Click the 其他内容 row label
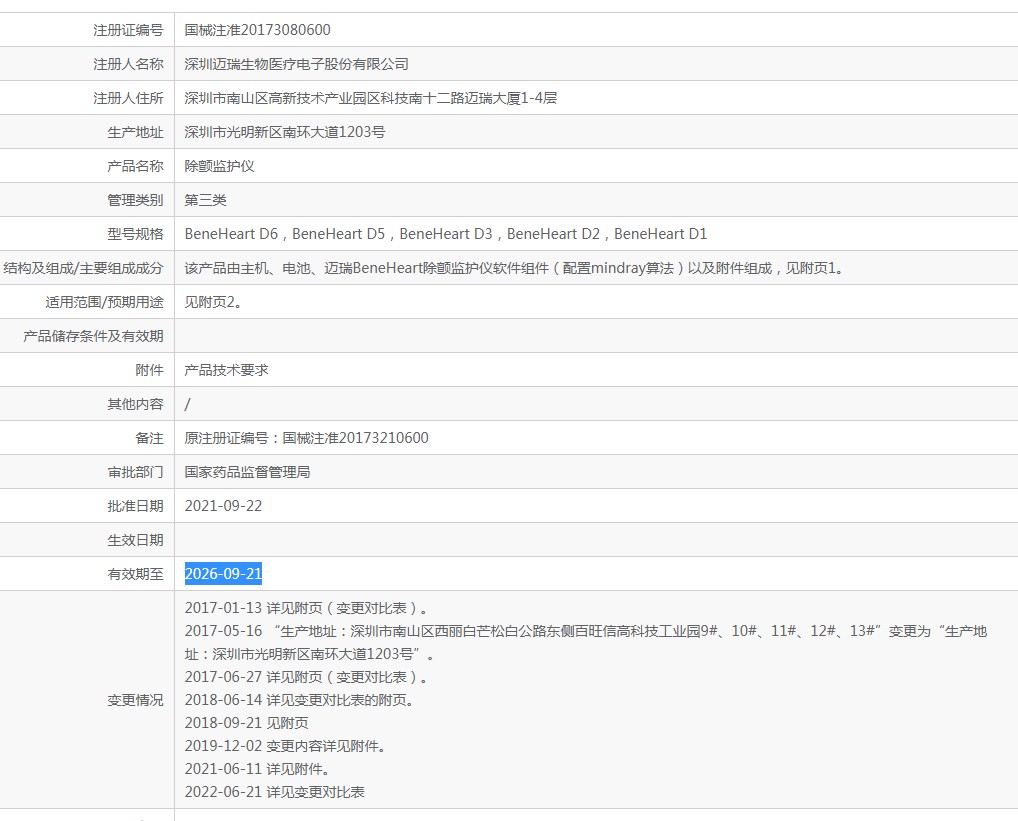This screenshot has width=1018, height=821. 135,404
